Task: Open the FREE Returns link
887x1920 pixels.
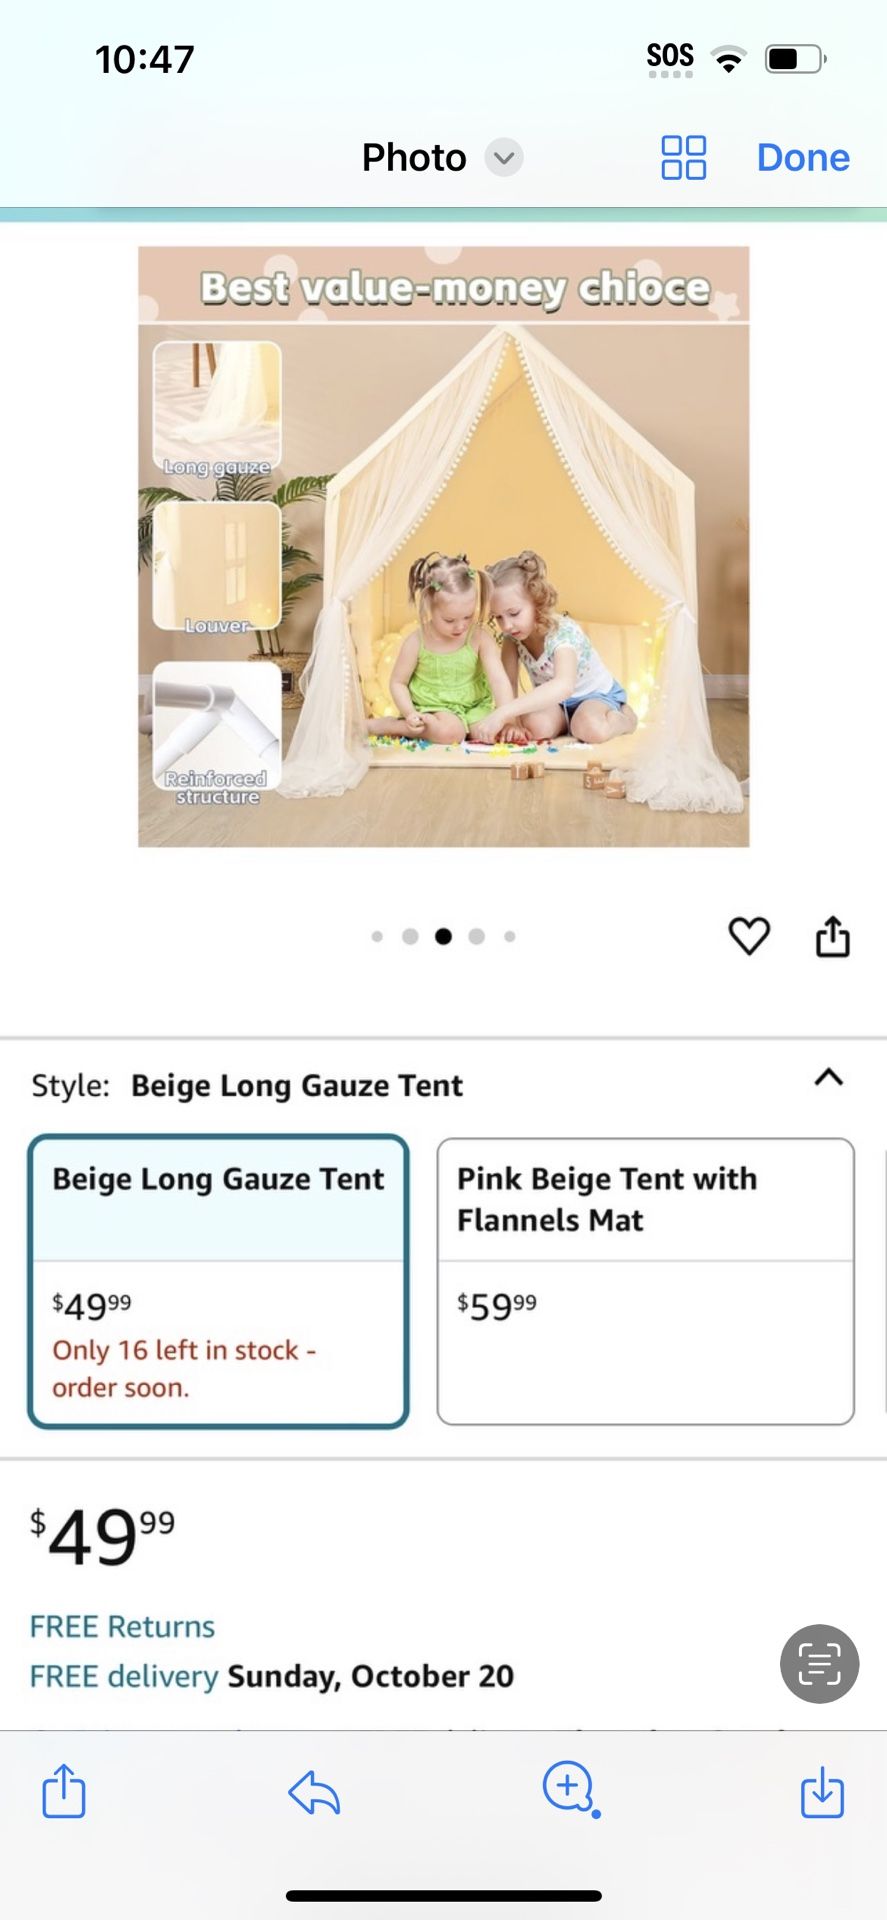Action: 122,1627
